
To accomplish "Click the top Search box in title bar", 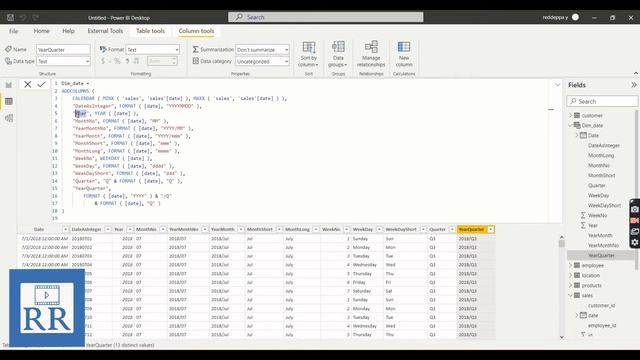I will (326, 17).
